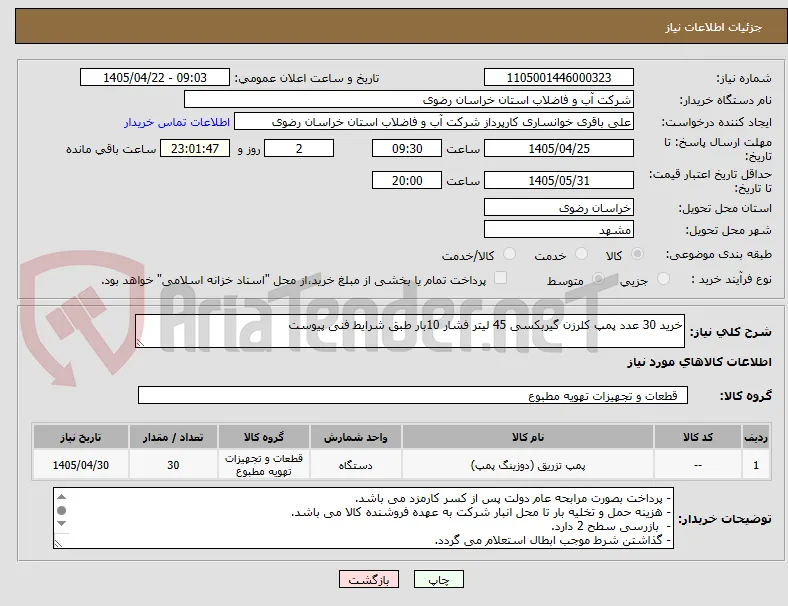Click the شرح کلی نیاز label

pos(730,332)
